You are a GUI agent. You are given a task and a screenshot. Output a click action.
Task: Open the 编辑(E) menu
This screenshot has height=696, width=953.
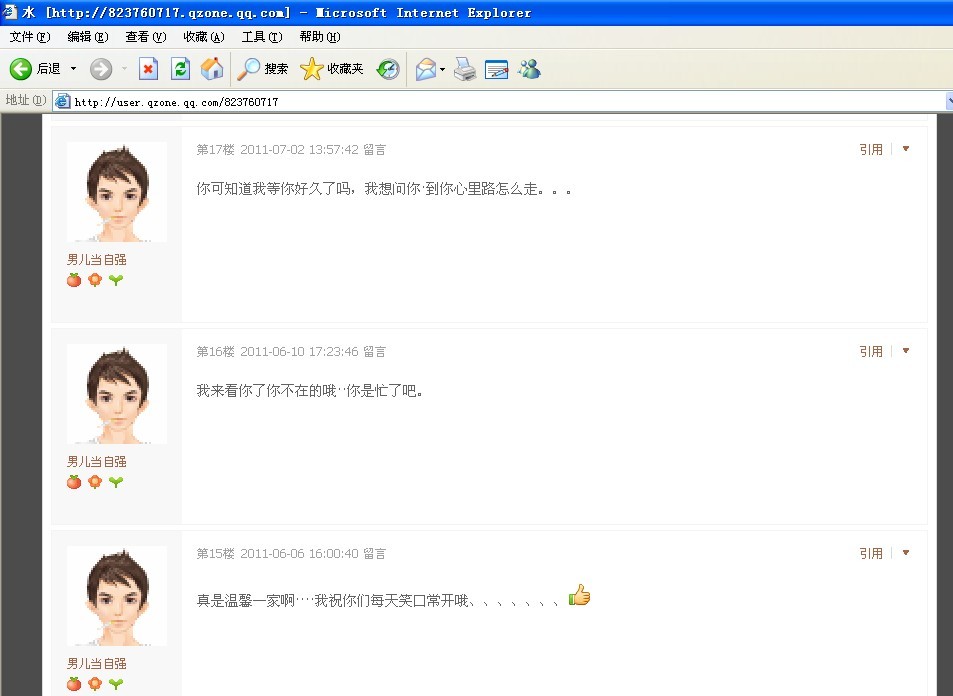(x=88, y=37)
